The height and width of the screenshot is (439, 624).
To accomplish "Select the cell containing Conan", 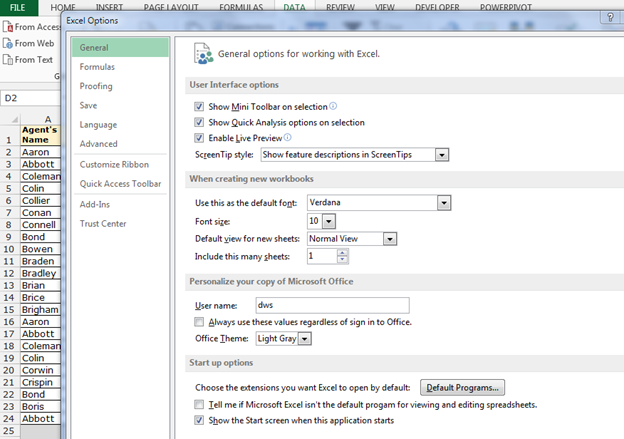I will 41,213.
